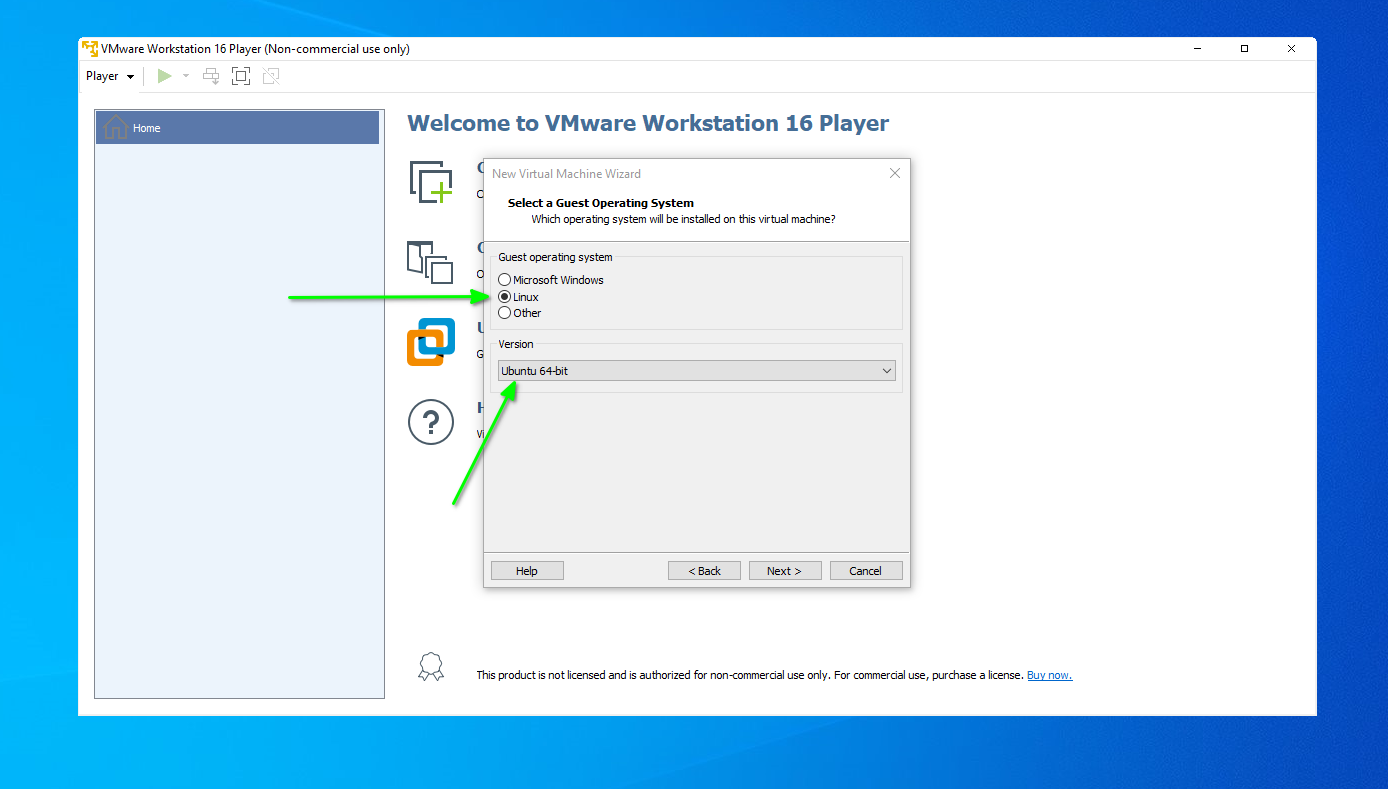1388x789 pixels.
Task: Select the Linux guest operating system
Action: (504, 296)
